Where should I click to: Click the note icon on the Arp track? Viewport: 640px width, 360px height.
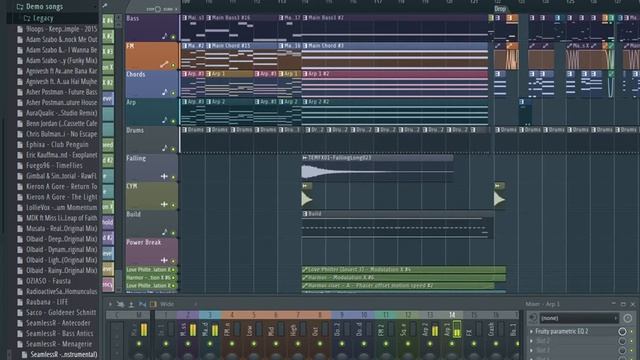(164, 120)
